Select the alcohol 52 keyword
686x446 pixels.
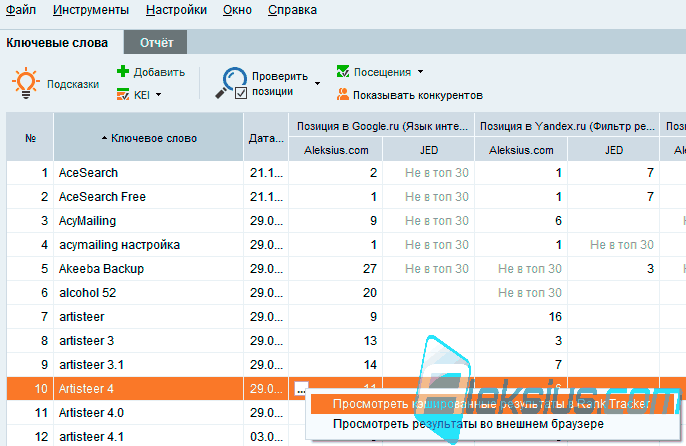tap(88, 293)
